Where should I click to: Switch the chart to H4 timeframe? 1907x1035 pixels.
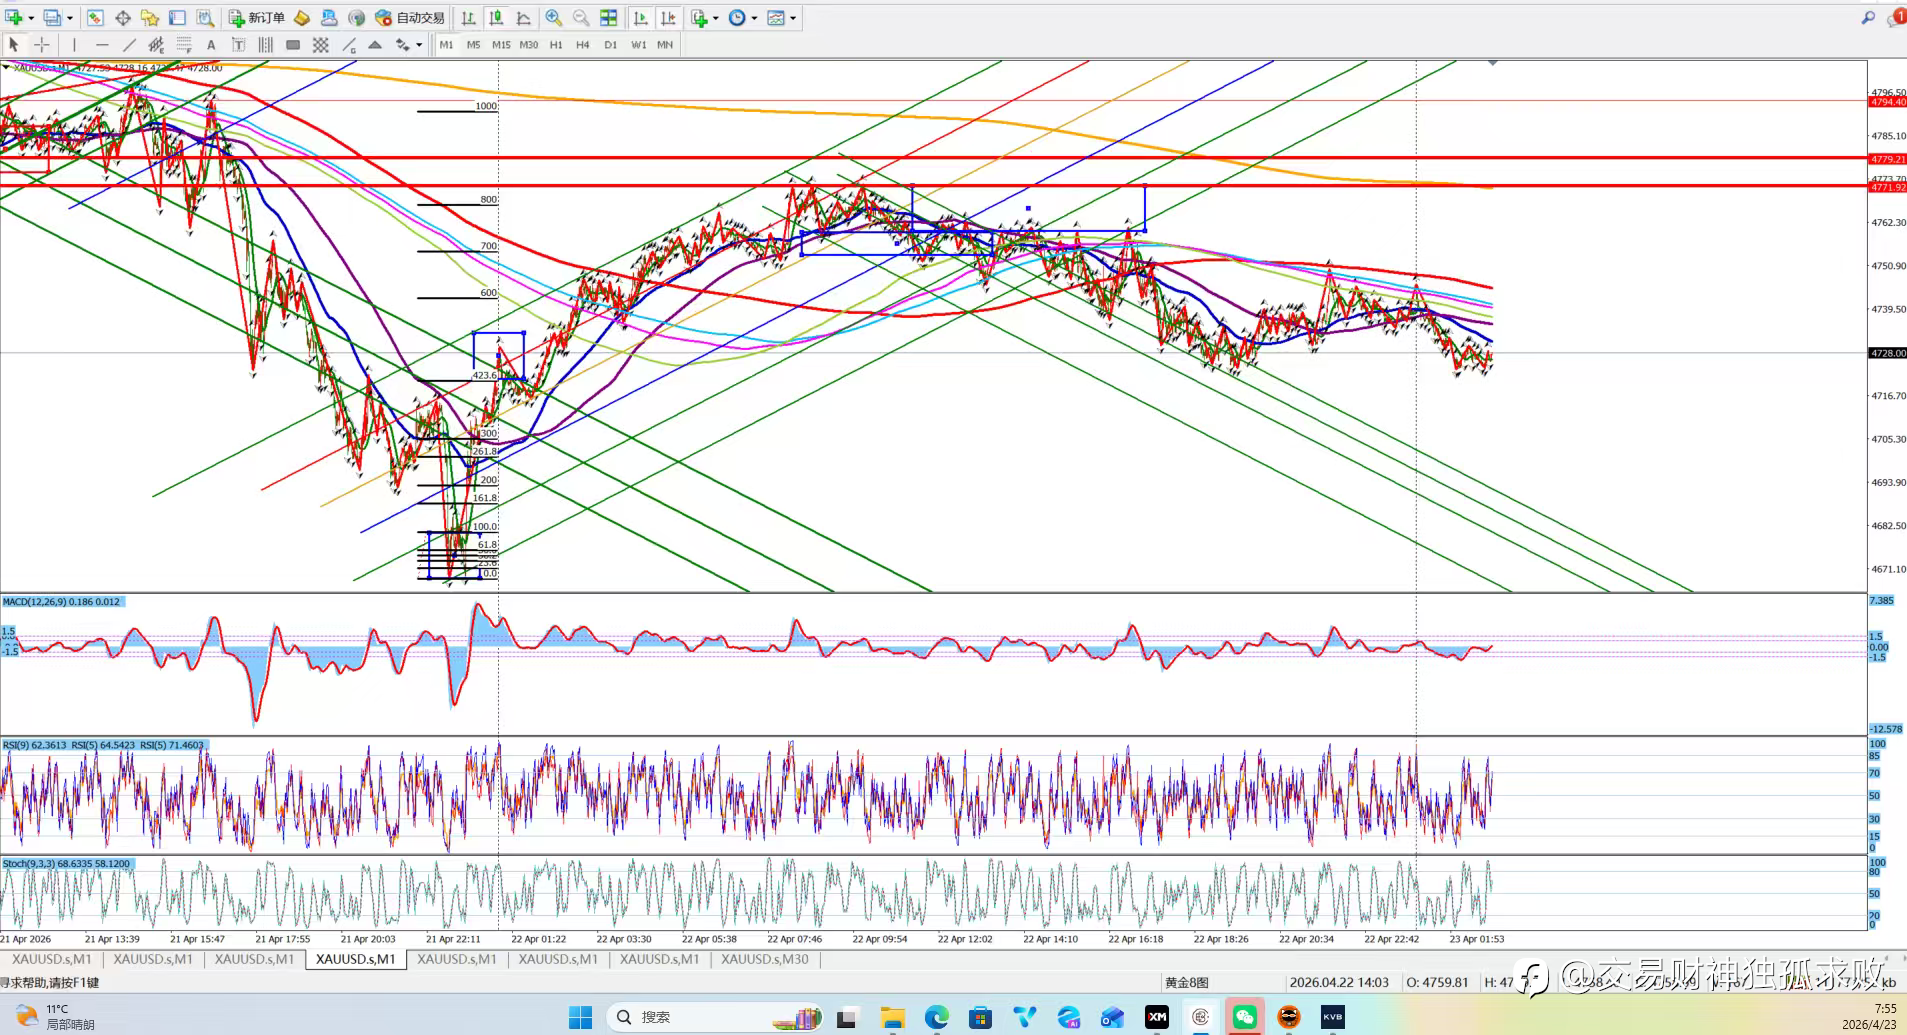pos(583,45)
